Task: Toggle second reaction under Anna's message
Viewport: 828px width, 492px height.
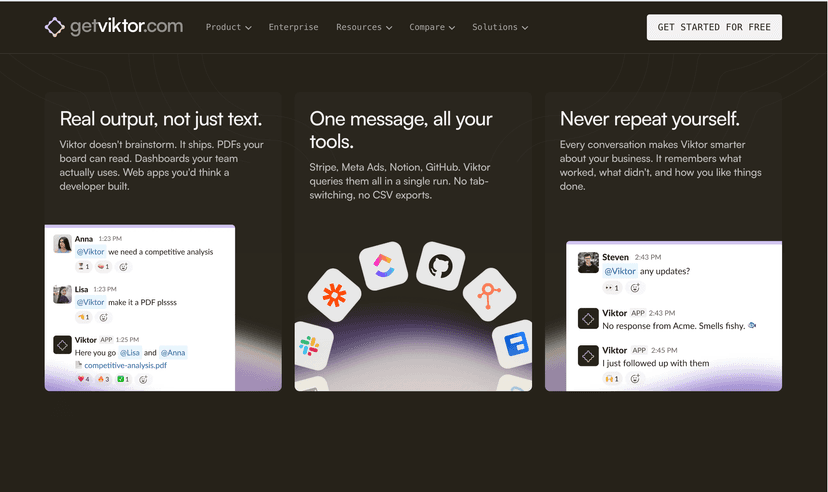Action: click(104, 267)
